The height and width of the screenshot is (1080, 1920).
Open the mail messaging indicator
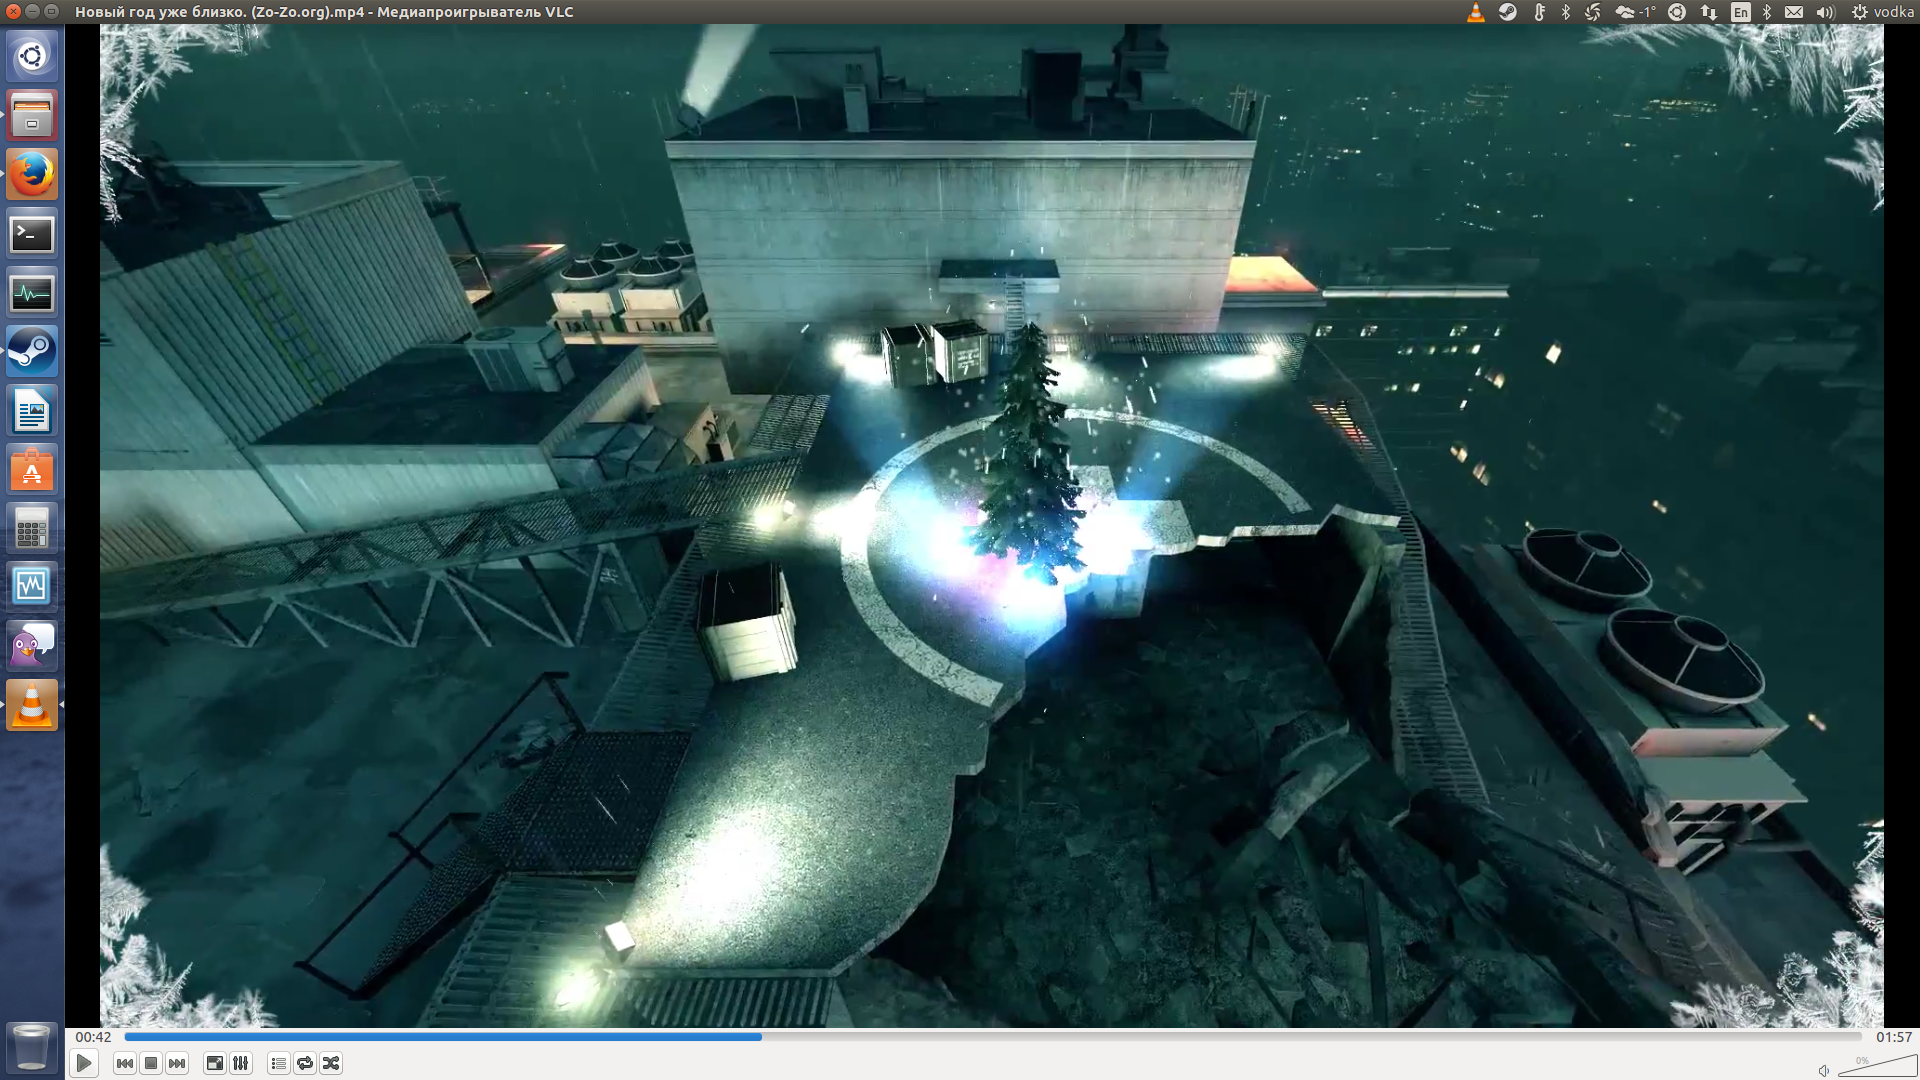click(x=1794, y=12)
